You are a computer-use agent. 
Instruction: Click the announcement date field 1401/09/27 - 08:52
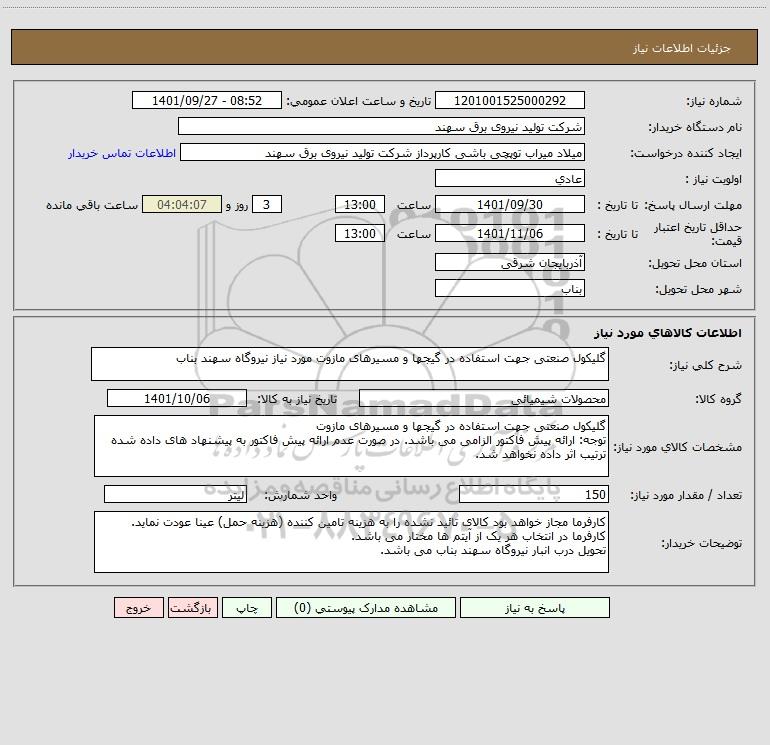pyautogui.click(x=207, y=100)
